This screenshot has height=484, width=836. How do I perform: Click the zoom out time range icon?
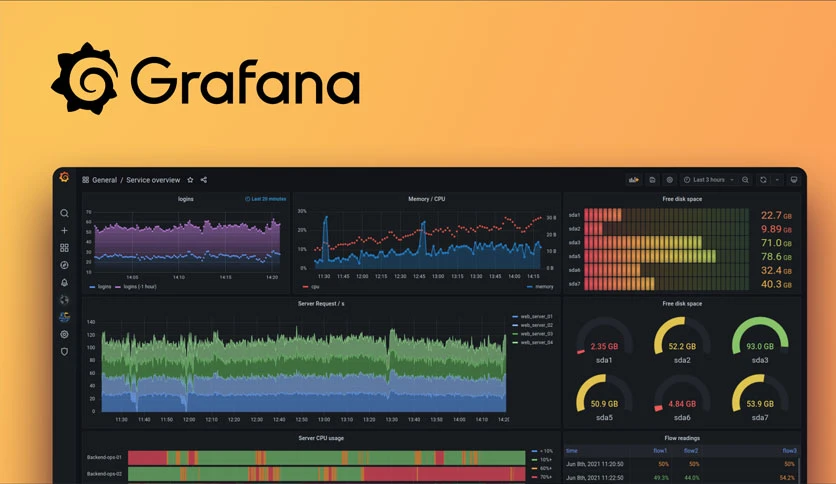pos(745,180)
